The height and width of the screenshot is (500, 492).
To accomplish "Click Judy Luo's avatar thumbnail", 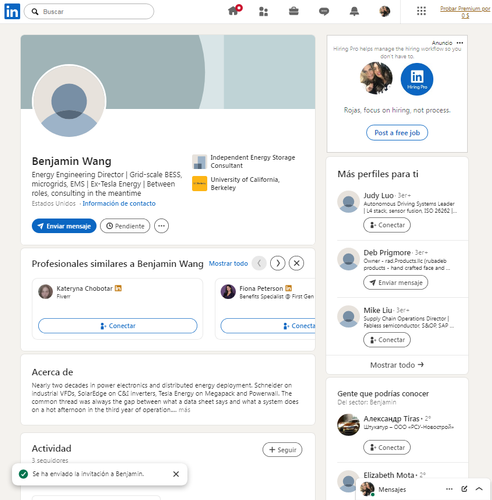I will tap(348, 202).
